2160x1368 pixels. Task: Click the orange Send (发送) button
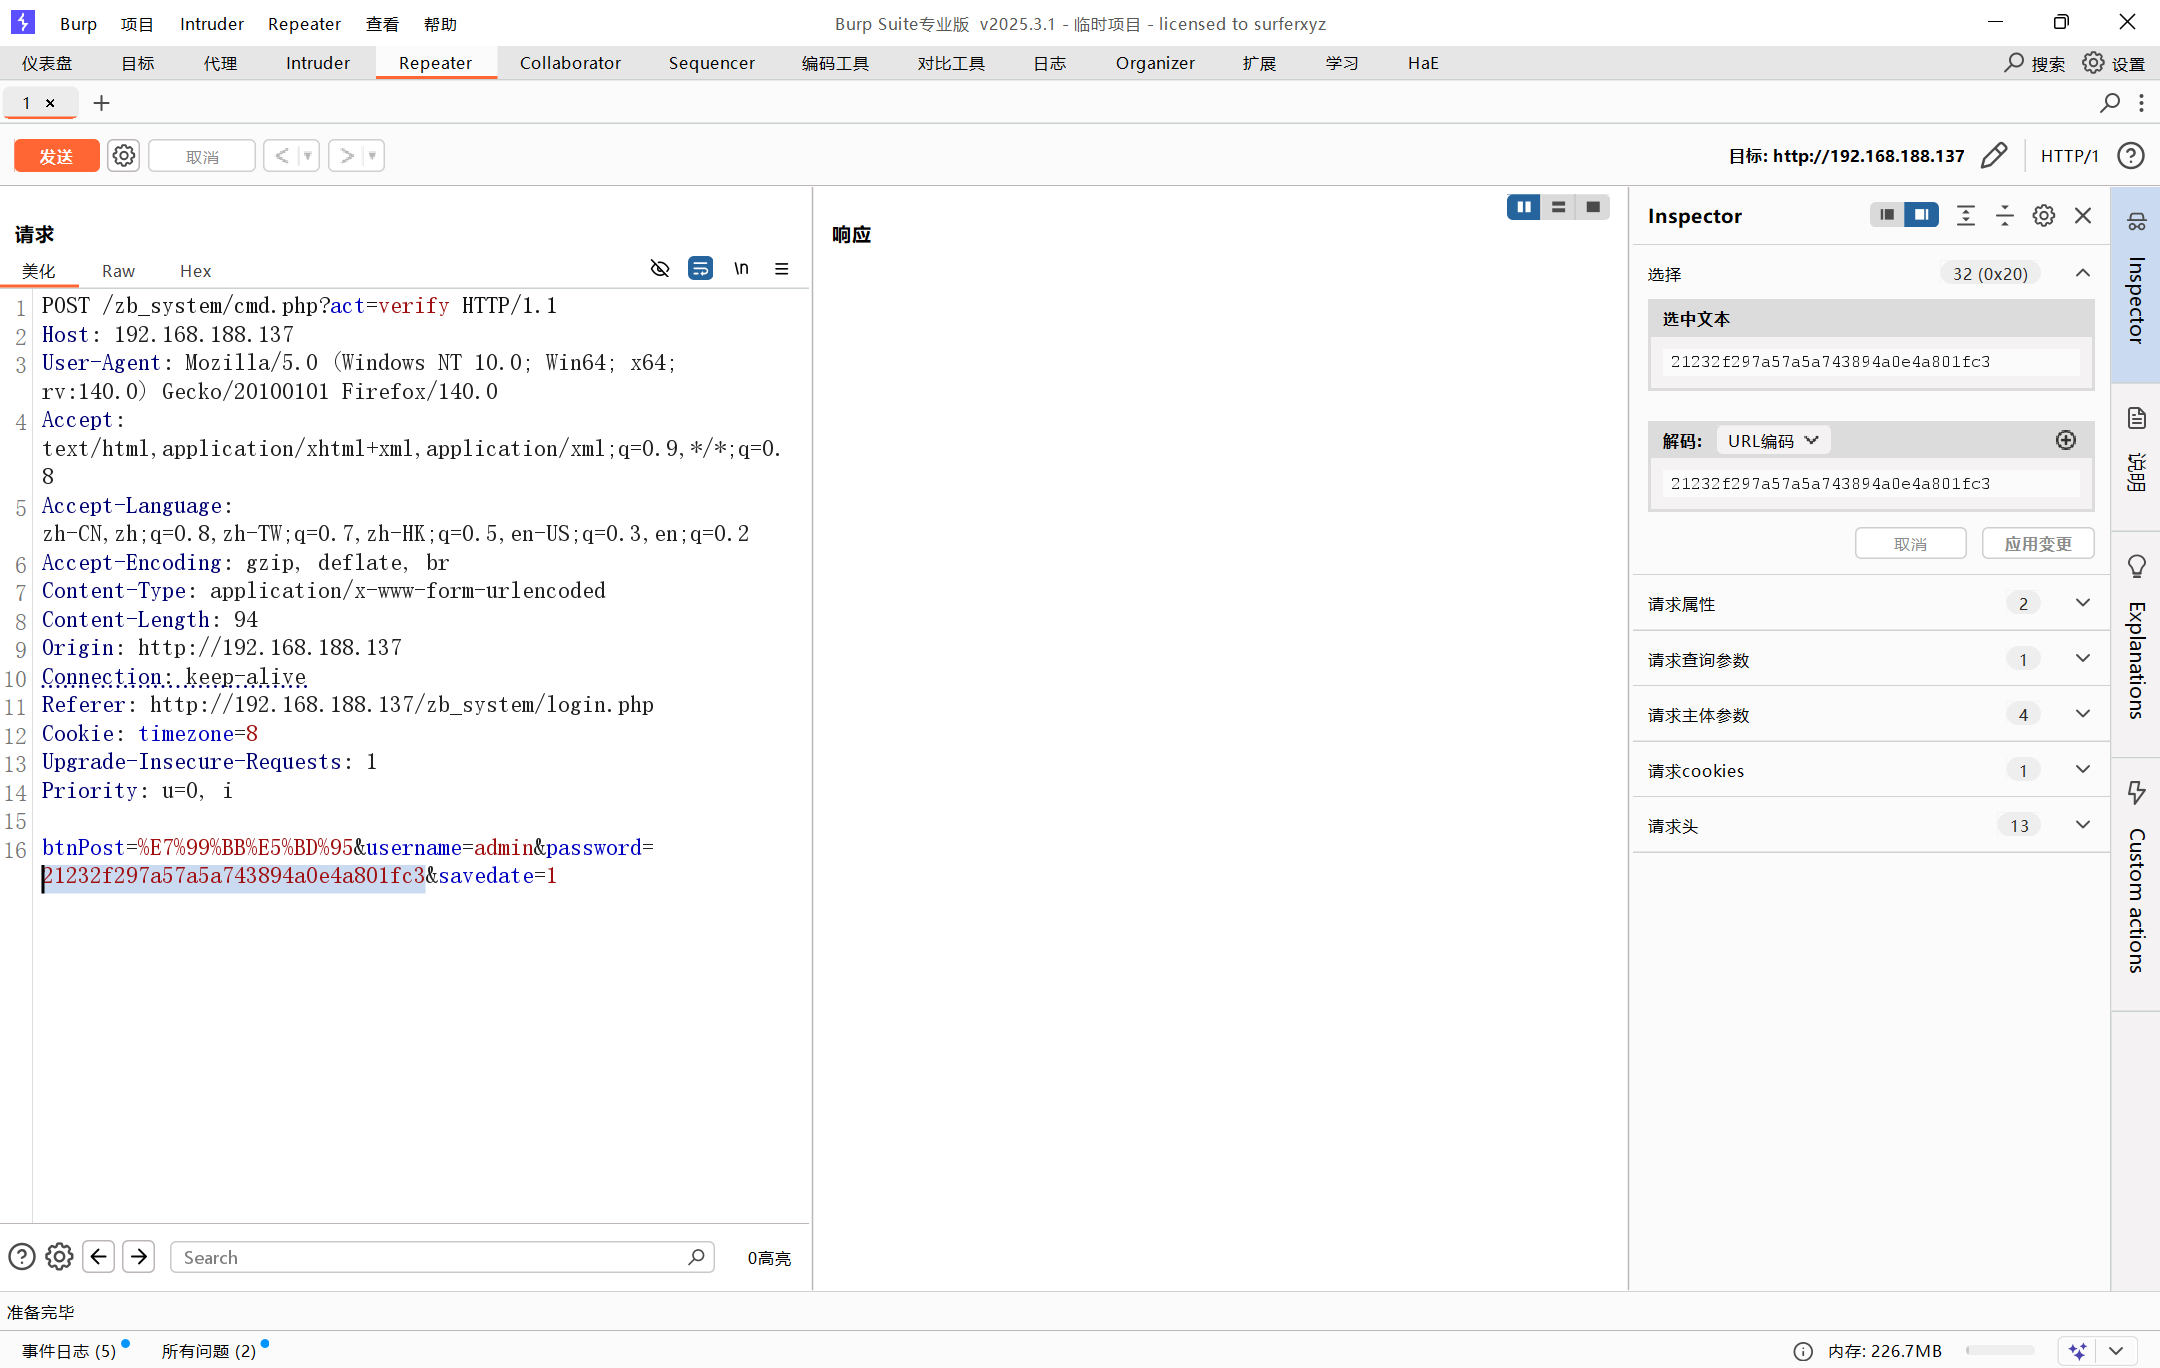coord(56,156)
